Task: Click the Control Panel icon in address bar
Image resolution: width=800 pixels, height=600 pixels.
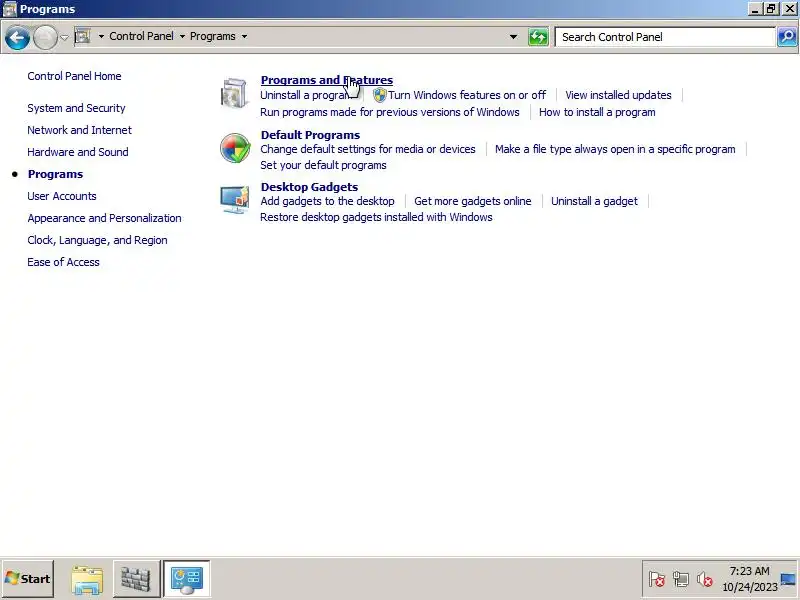Action: click(83, 36)
